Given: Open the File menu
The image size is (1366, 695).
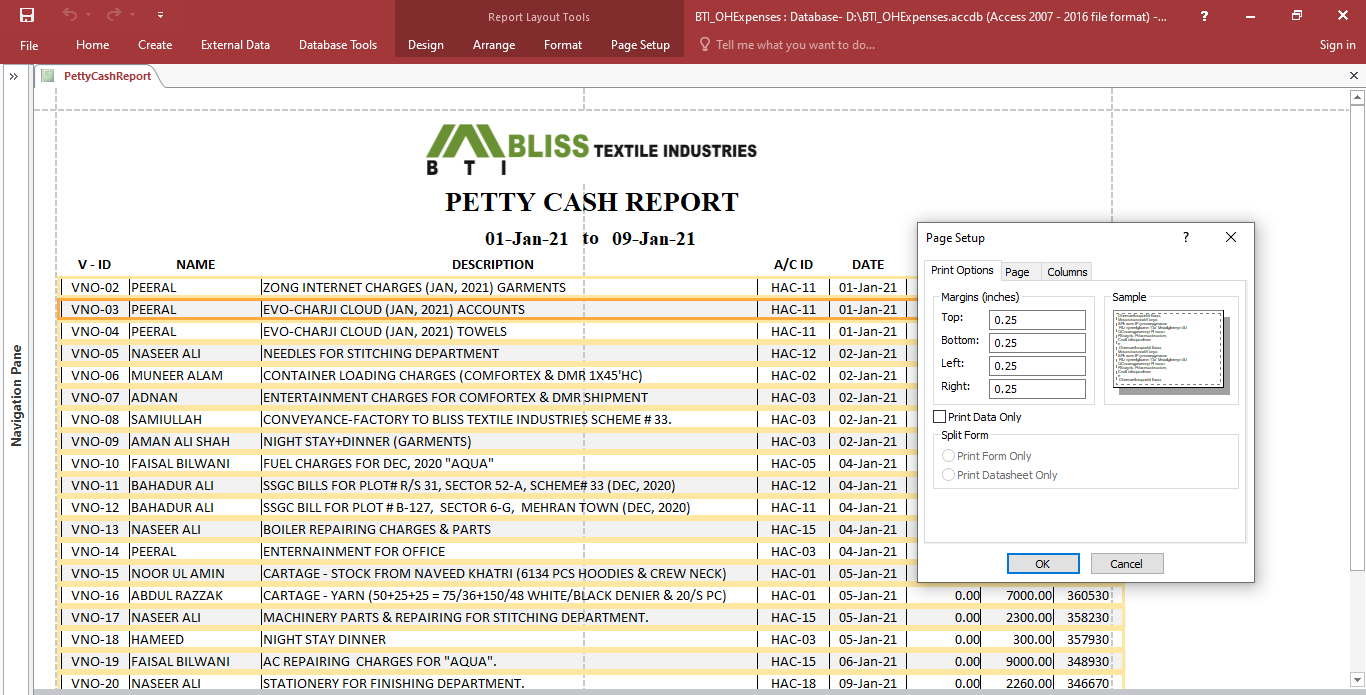Looking at the screenshot, I should pos(29,45).
